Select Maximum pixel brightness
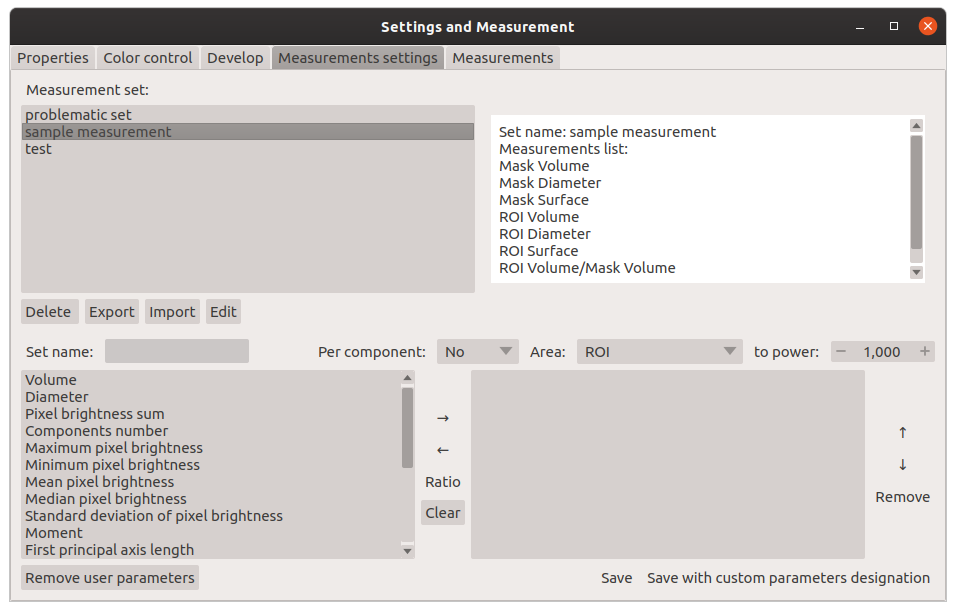This screenshot has width=956, height=611. point(212,448)
